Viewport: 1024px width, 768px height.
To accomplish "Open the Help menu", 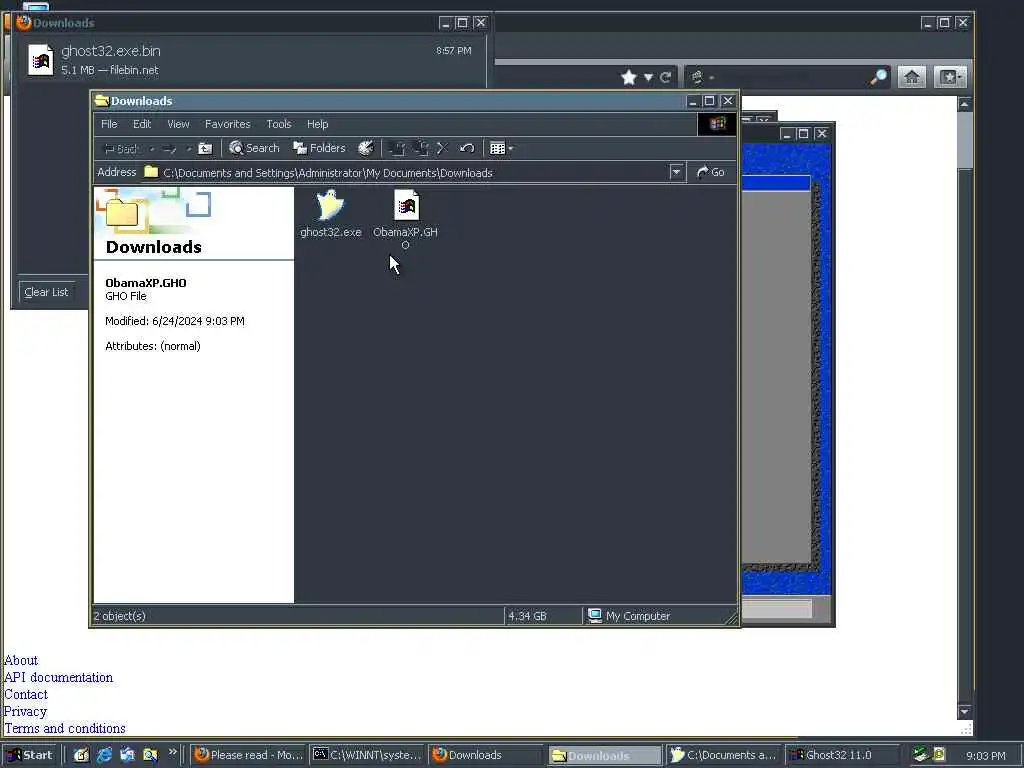I will [317, 124].
